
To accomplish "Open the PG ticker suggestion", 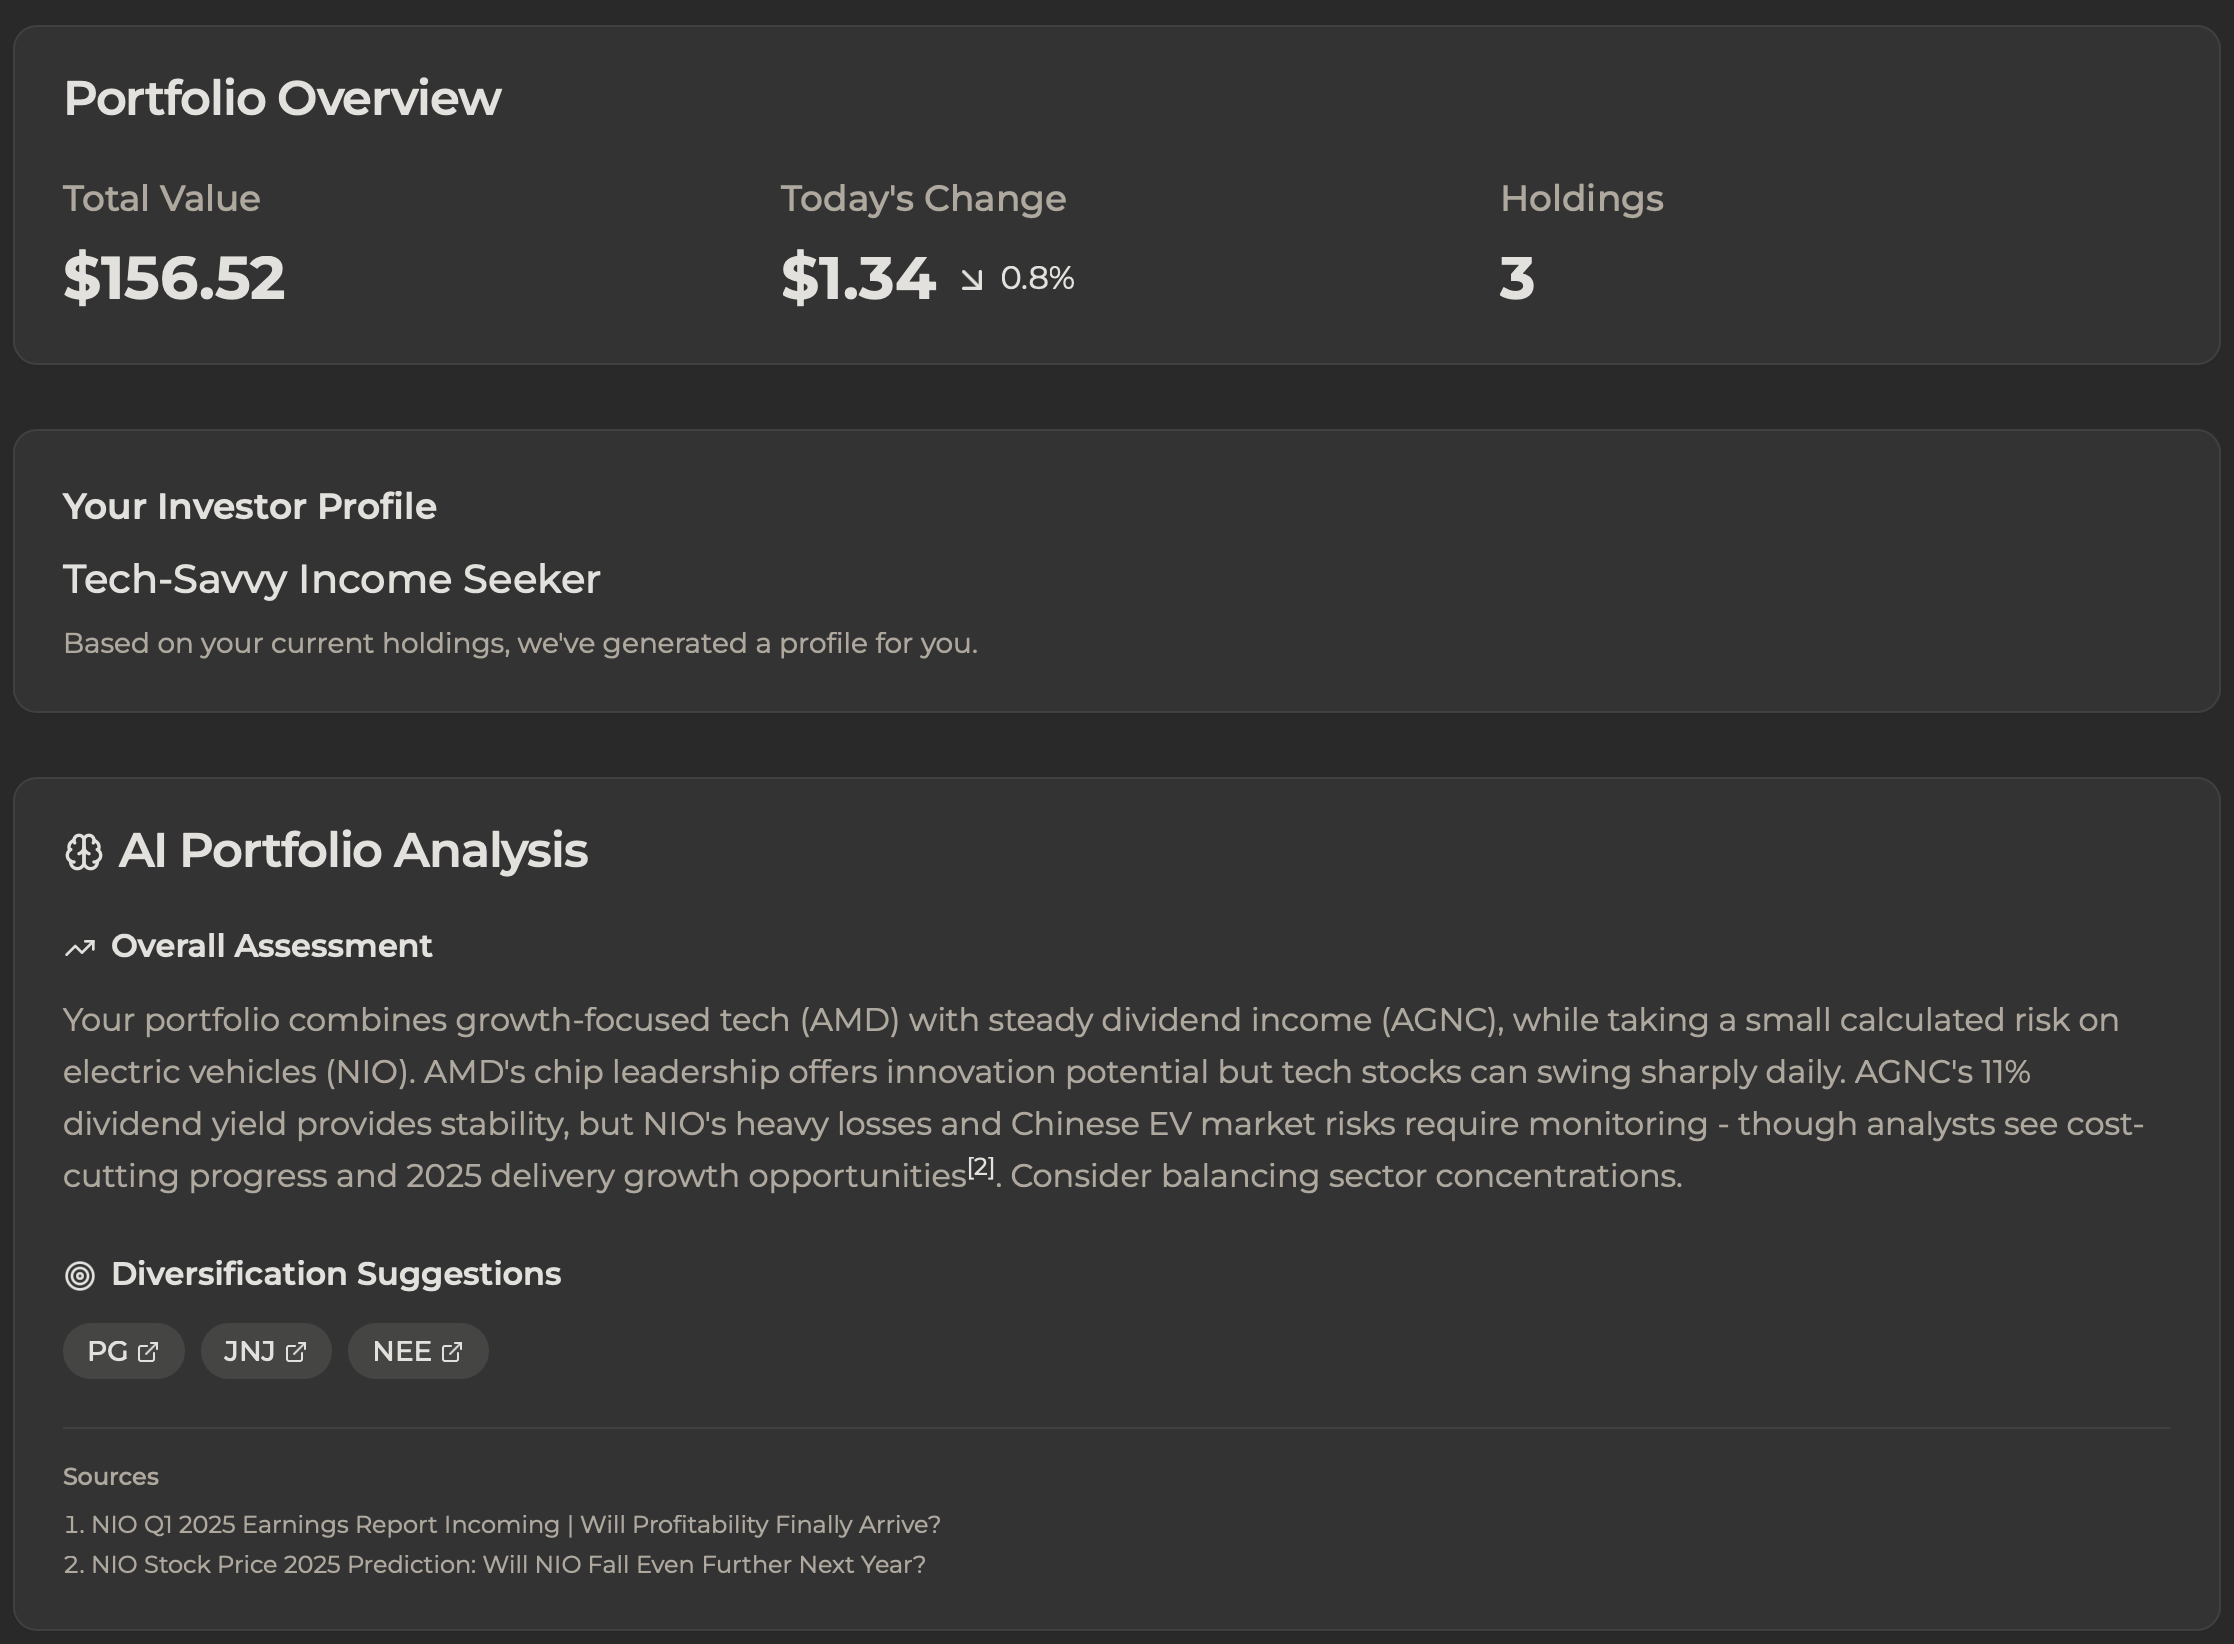I will coord(108,1352).
